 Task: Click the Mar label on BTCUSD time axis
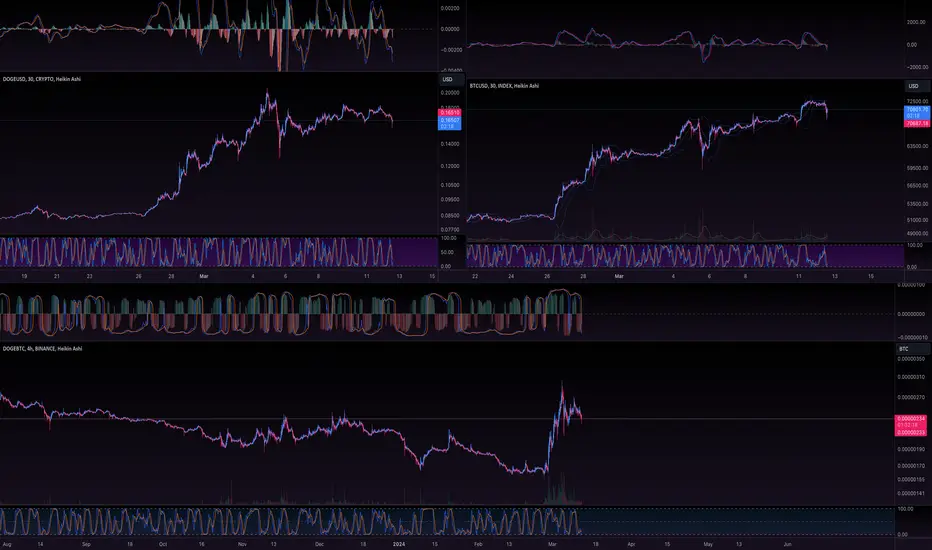click(x=619, y=276)
